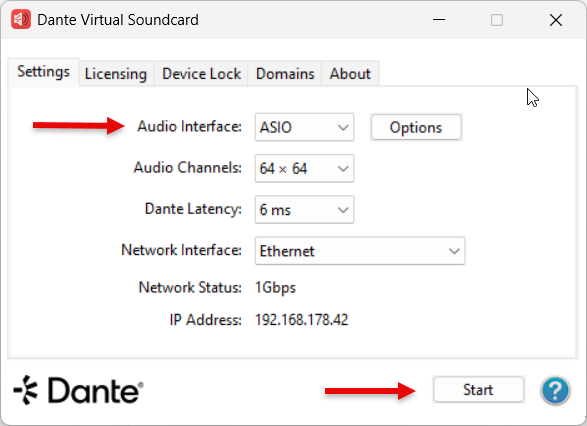The image size is (587, 426).
Task: Start the Dante Virtual Soundcard
Action: 478,390
